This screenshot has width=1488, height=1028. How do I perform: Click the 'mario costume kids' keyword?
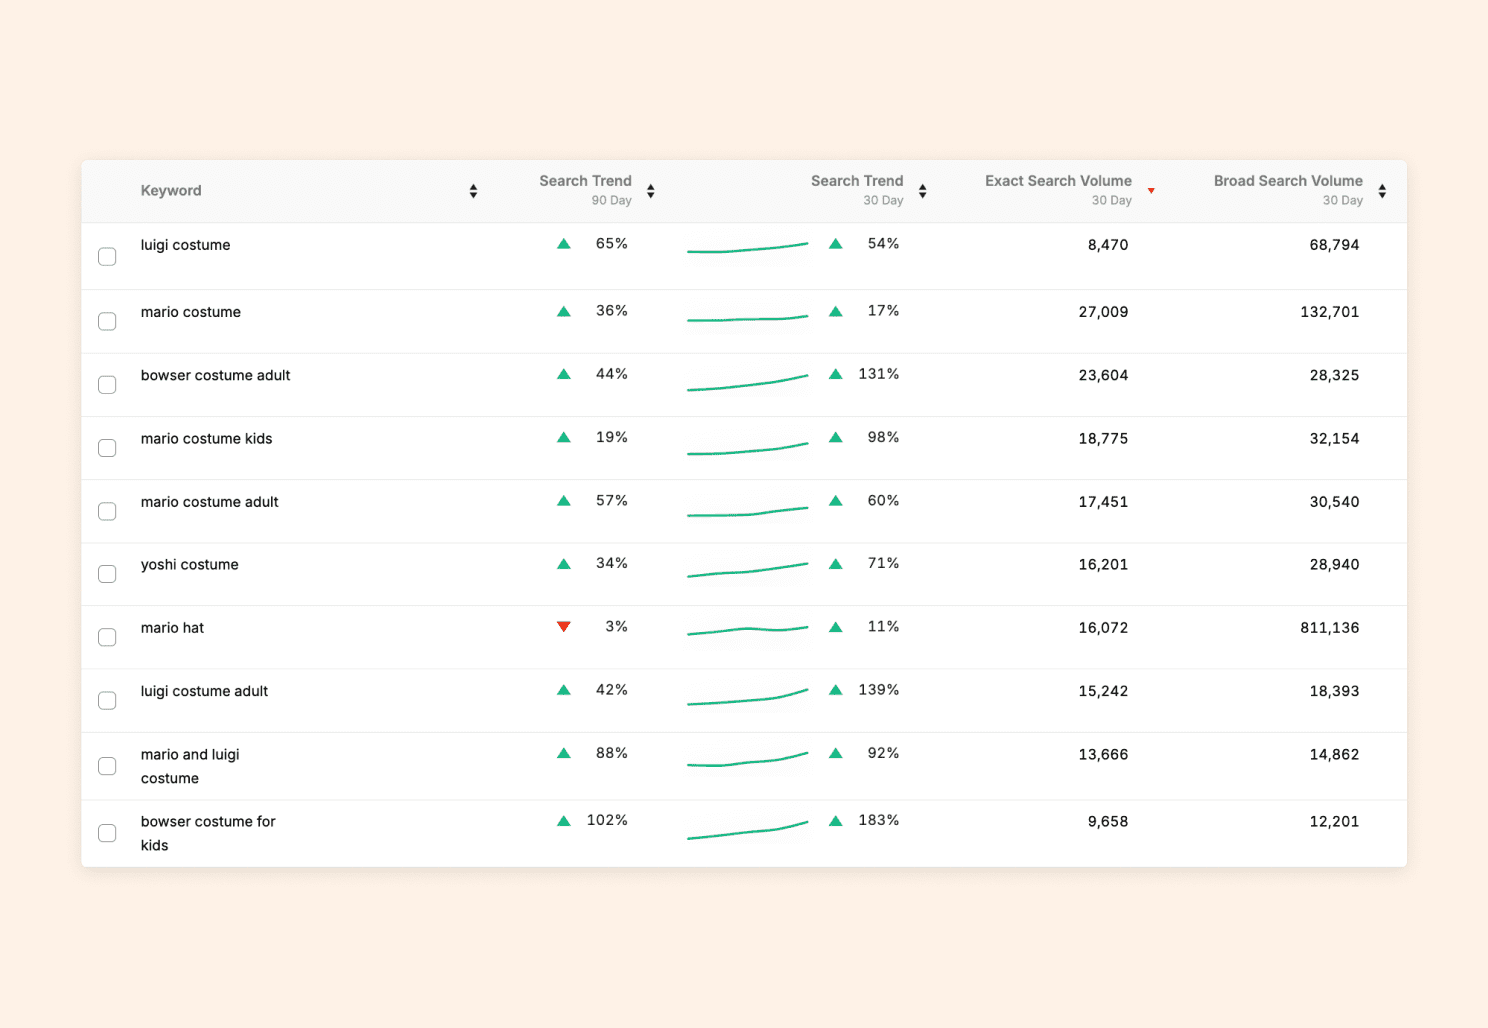(x=206, y=438)
